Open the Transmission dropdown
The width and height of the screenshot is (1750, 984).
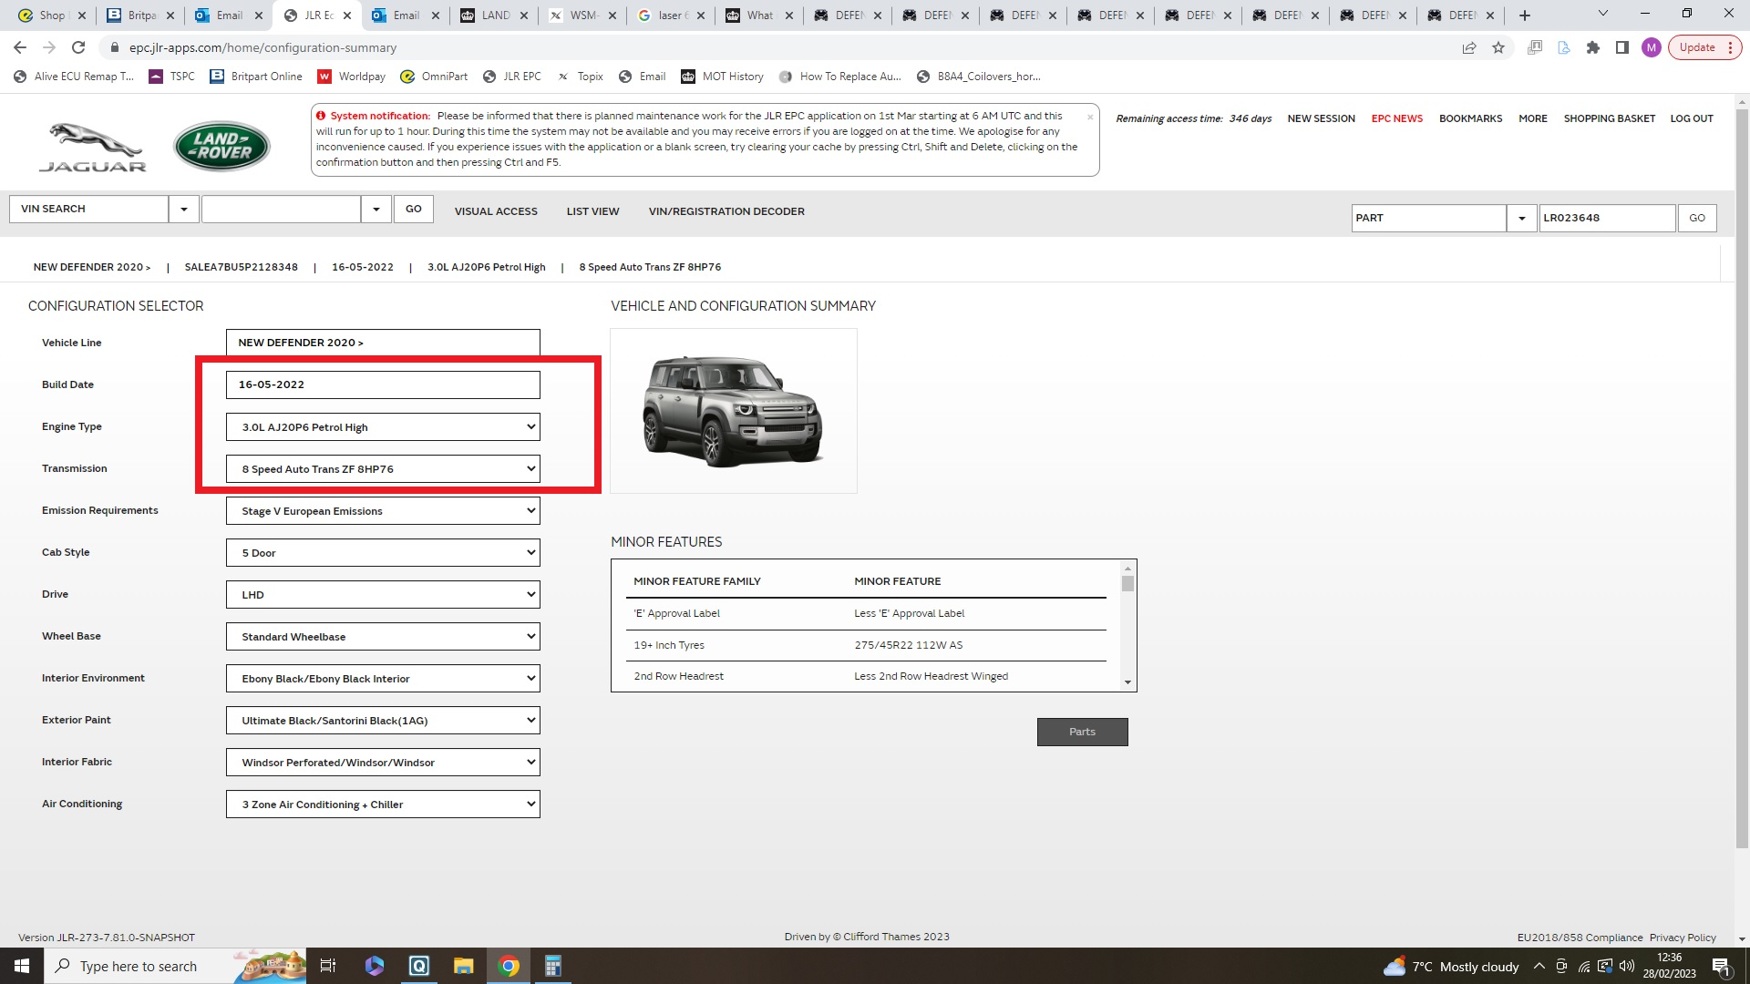point(383,469)
